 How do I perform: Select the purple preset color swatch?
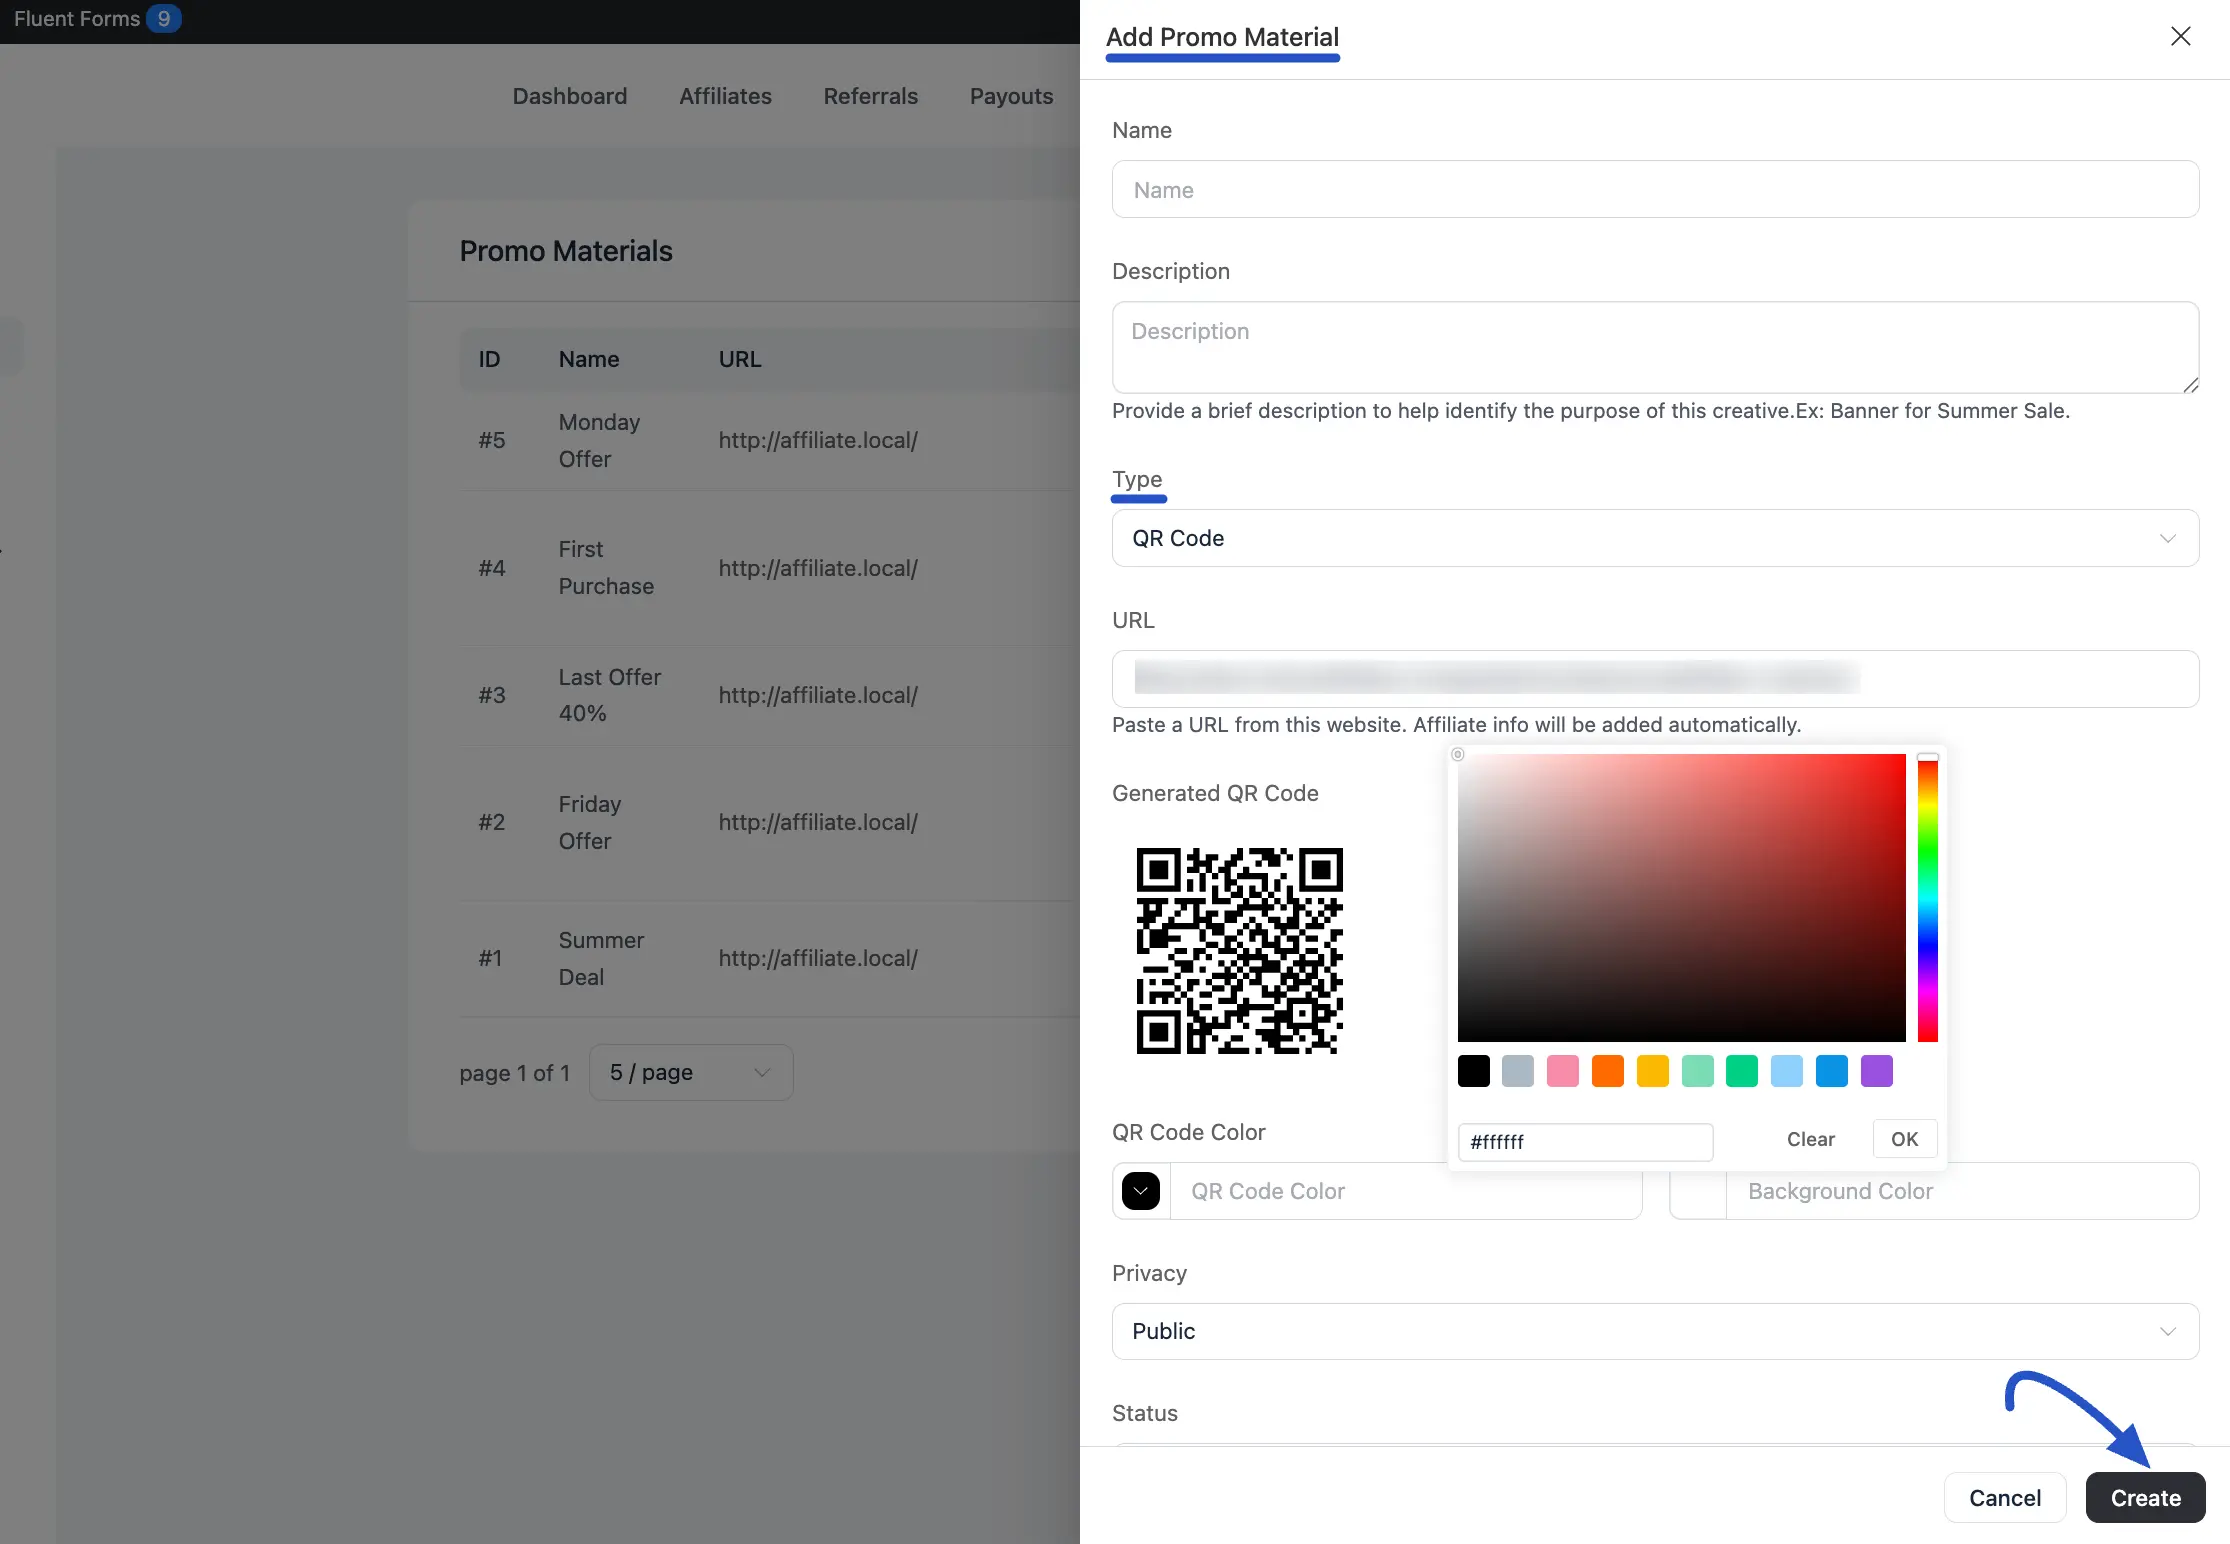point(1877,1071)
